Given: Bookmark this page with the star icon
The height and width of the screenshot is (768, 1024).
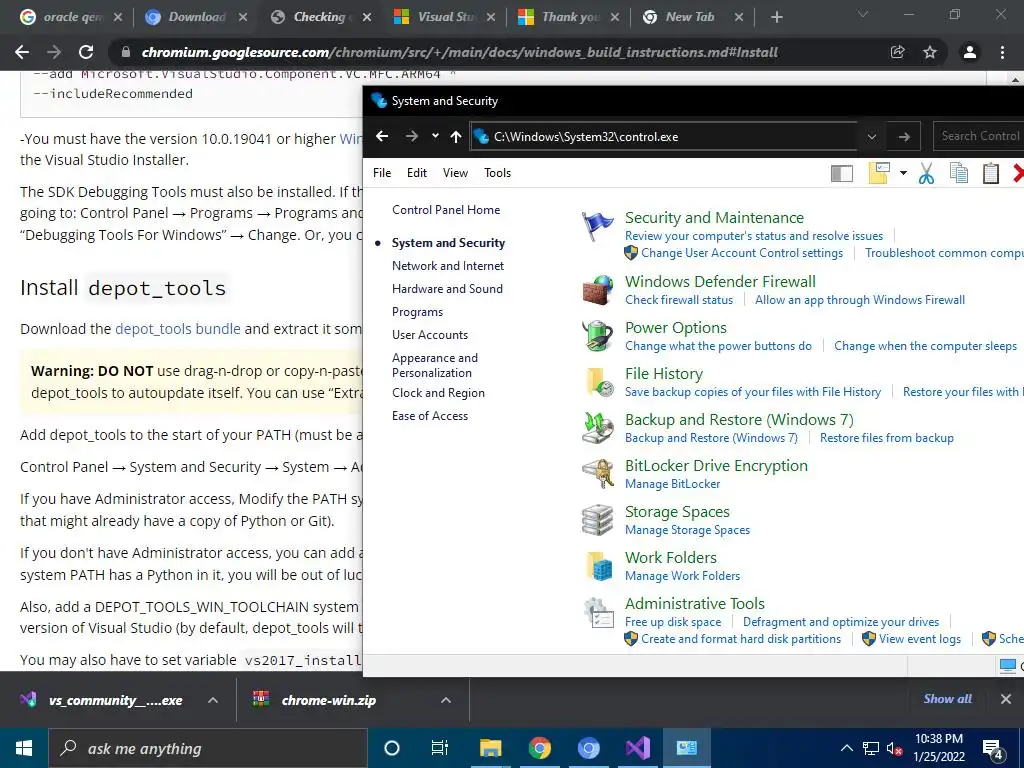Looking at the screenshot, I should tap(930, 52).
